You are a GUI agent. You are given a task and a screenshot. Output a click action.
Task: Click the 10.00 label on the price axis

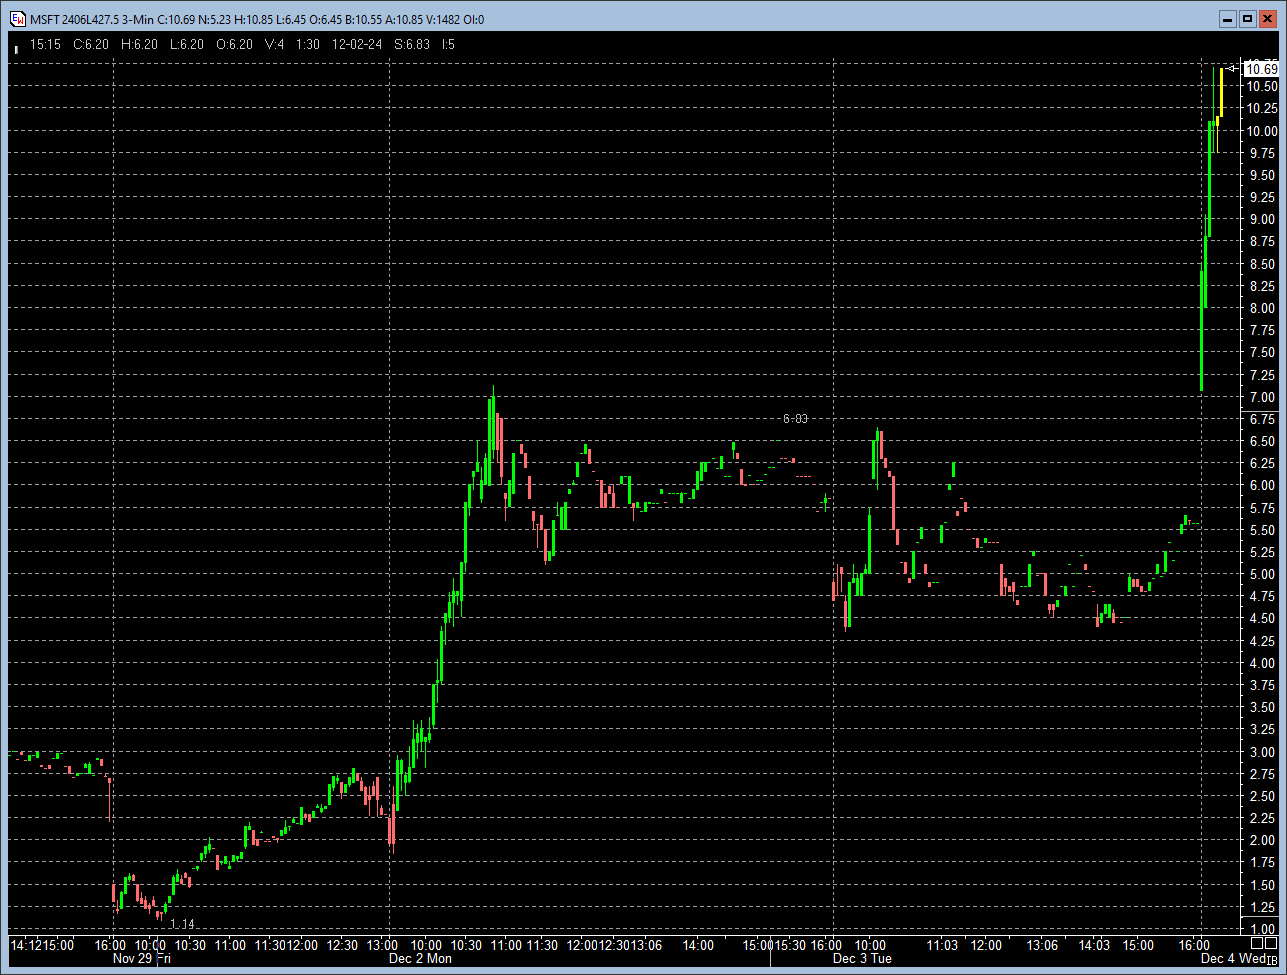pos(1262,131)
